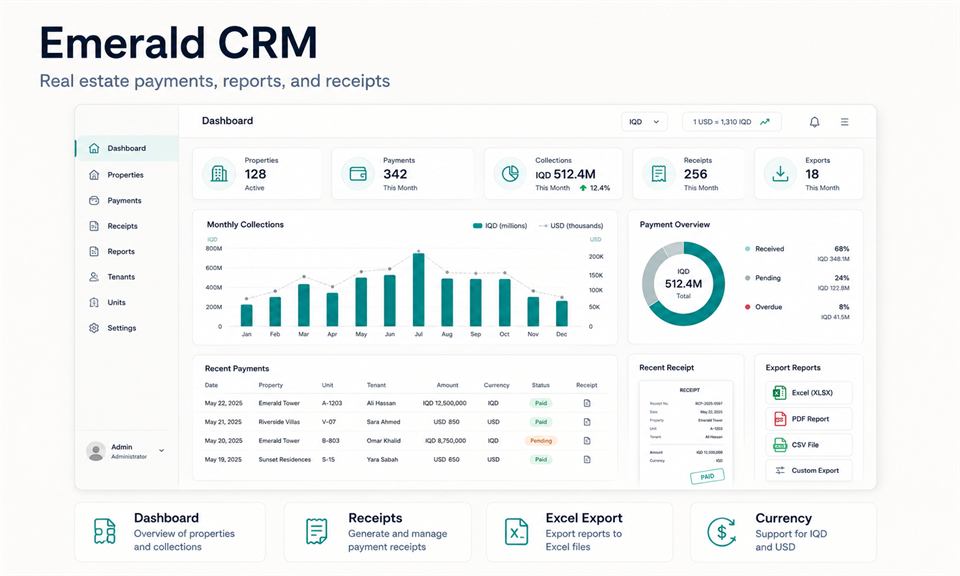Click the 'Amount' column header
This screenshot has width=960, height=576.
point(448,385)
